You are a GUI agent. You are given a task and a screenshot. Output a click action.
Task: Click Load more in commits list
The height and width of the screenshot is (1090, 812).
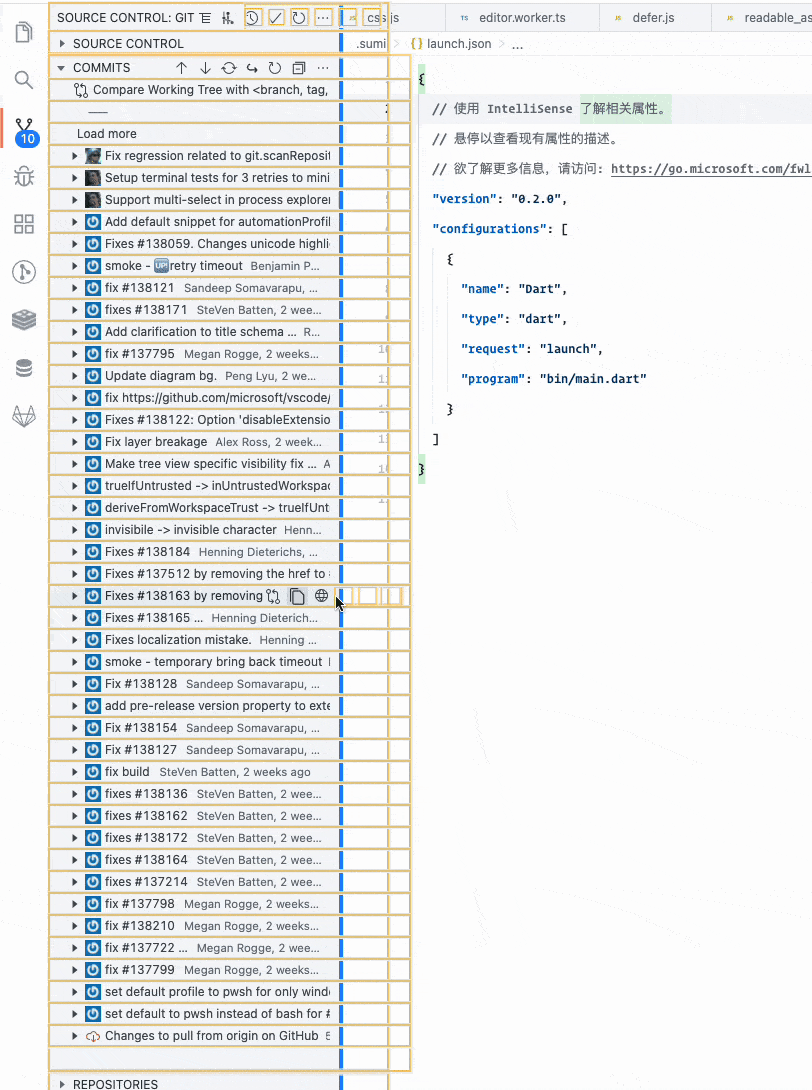point(106,133)
